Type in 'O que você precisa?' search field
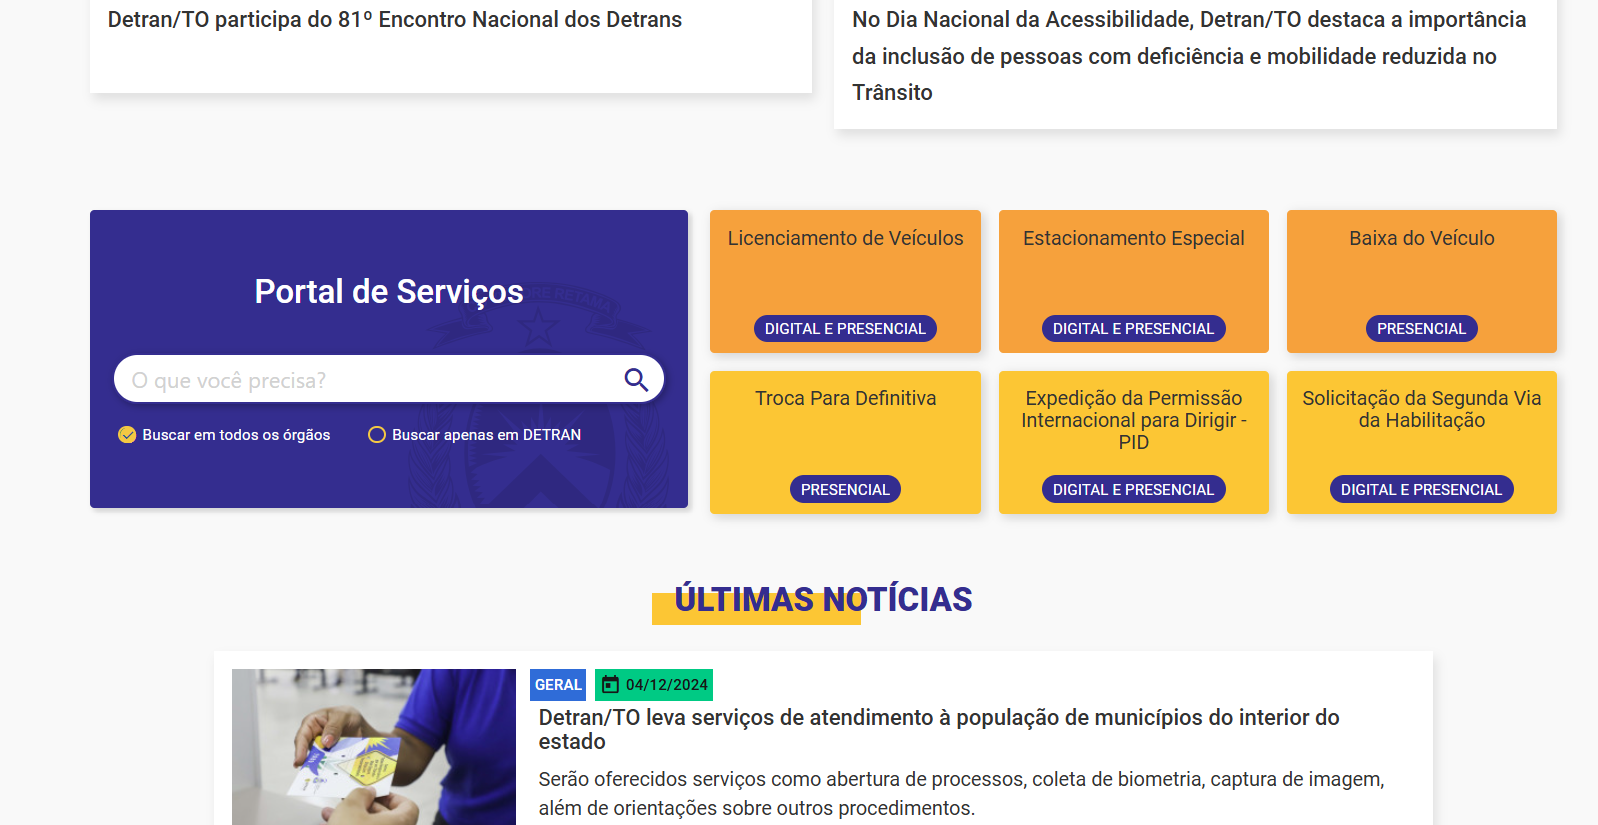This screenshot has width=1598, height=825. tap(370, 380)
